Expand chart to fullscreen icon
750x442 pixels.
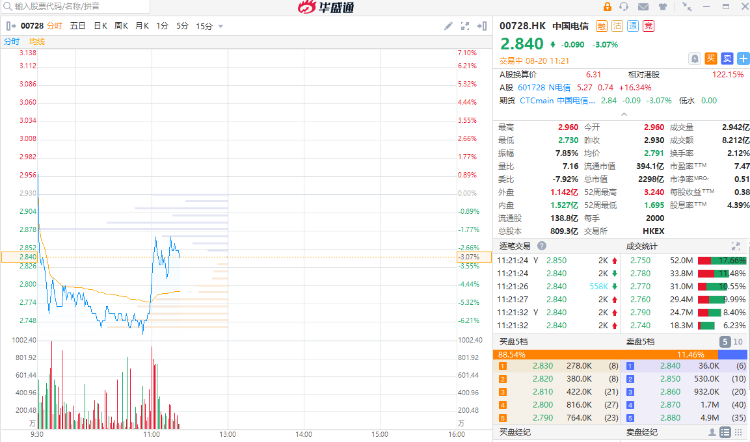(x=465, y=26)
